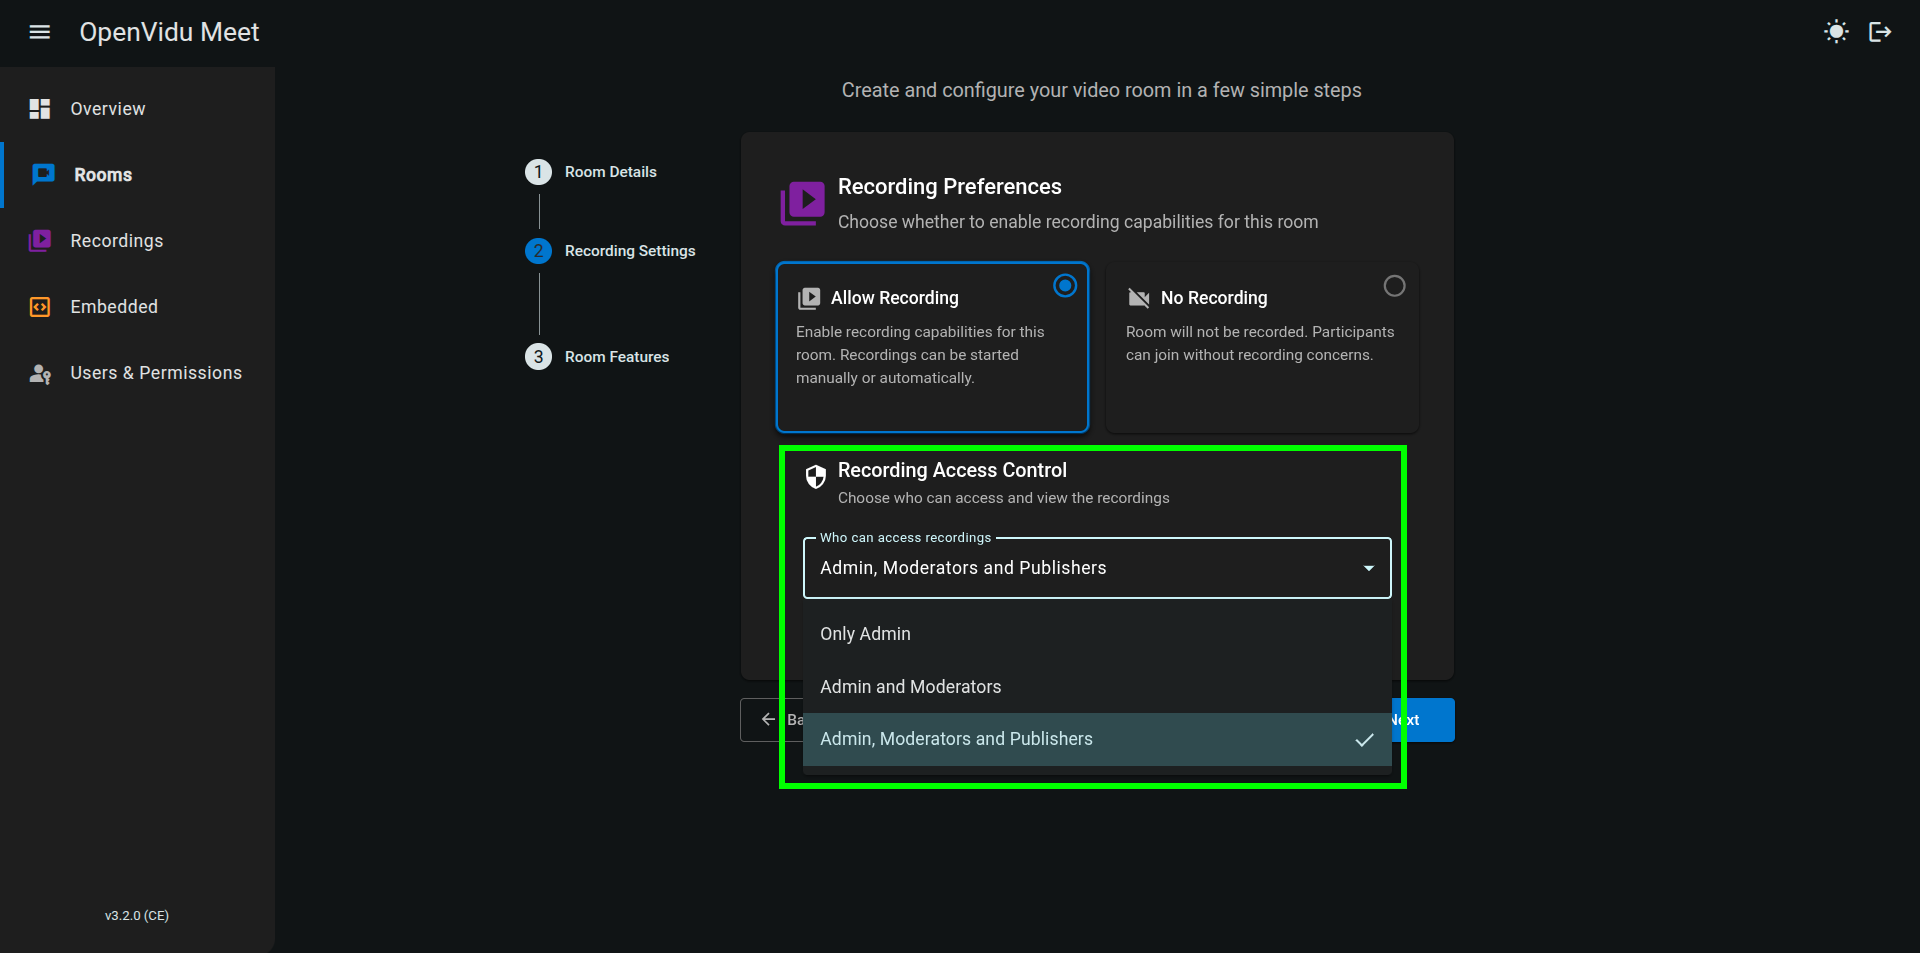Open Embedded in the sidebar

point(114,307)
